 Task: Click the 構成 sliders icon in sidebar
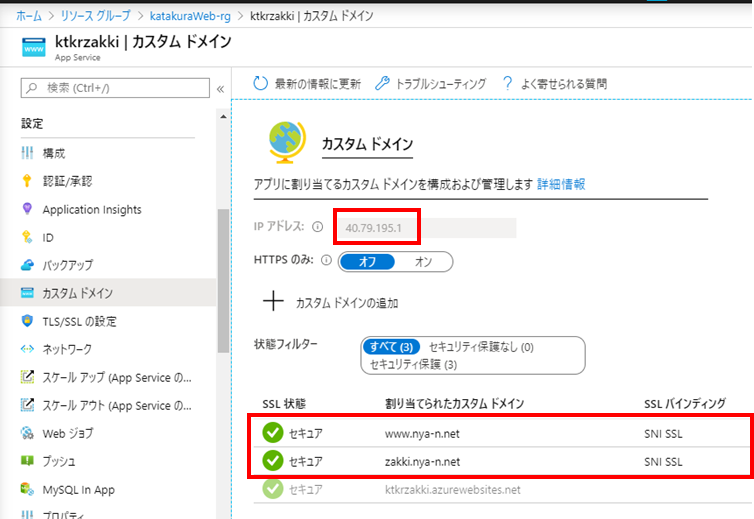27,153
